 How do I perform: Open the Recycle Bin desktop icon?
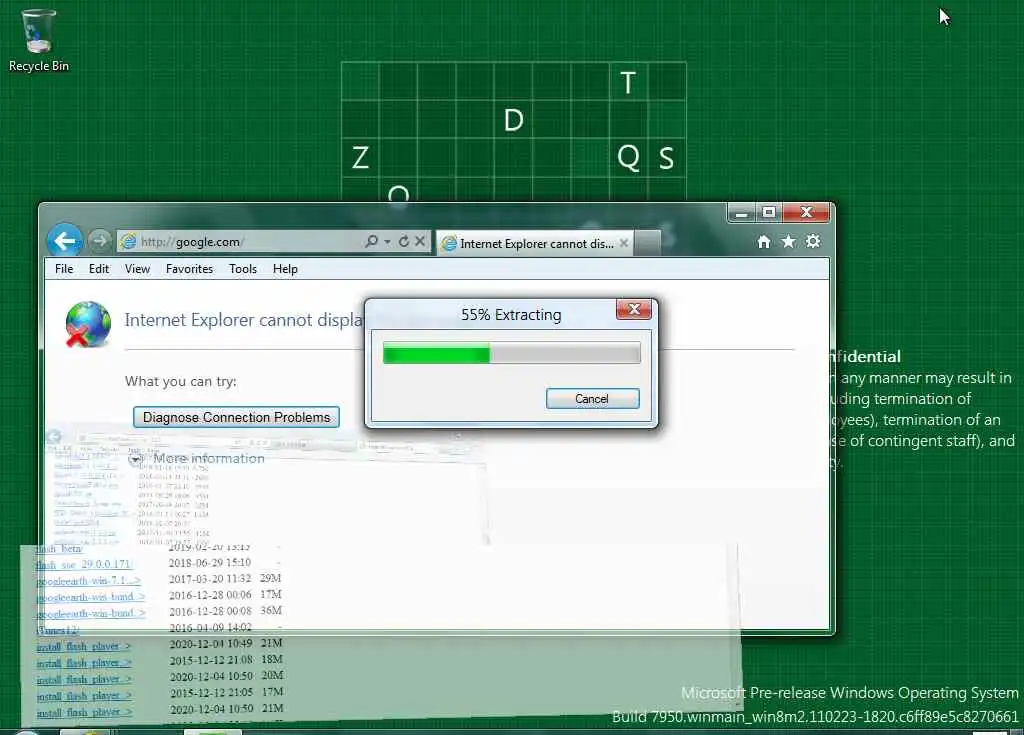pyautogui.click(x=39, y=39)
